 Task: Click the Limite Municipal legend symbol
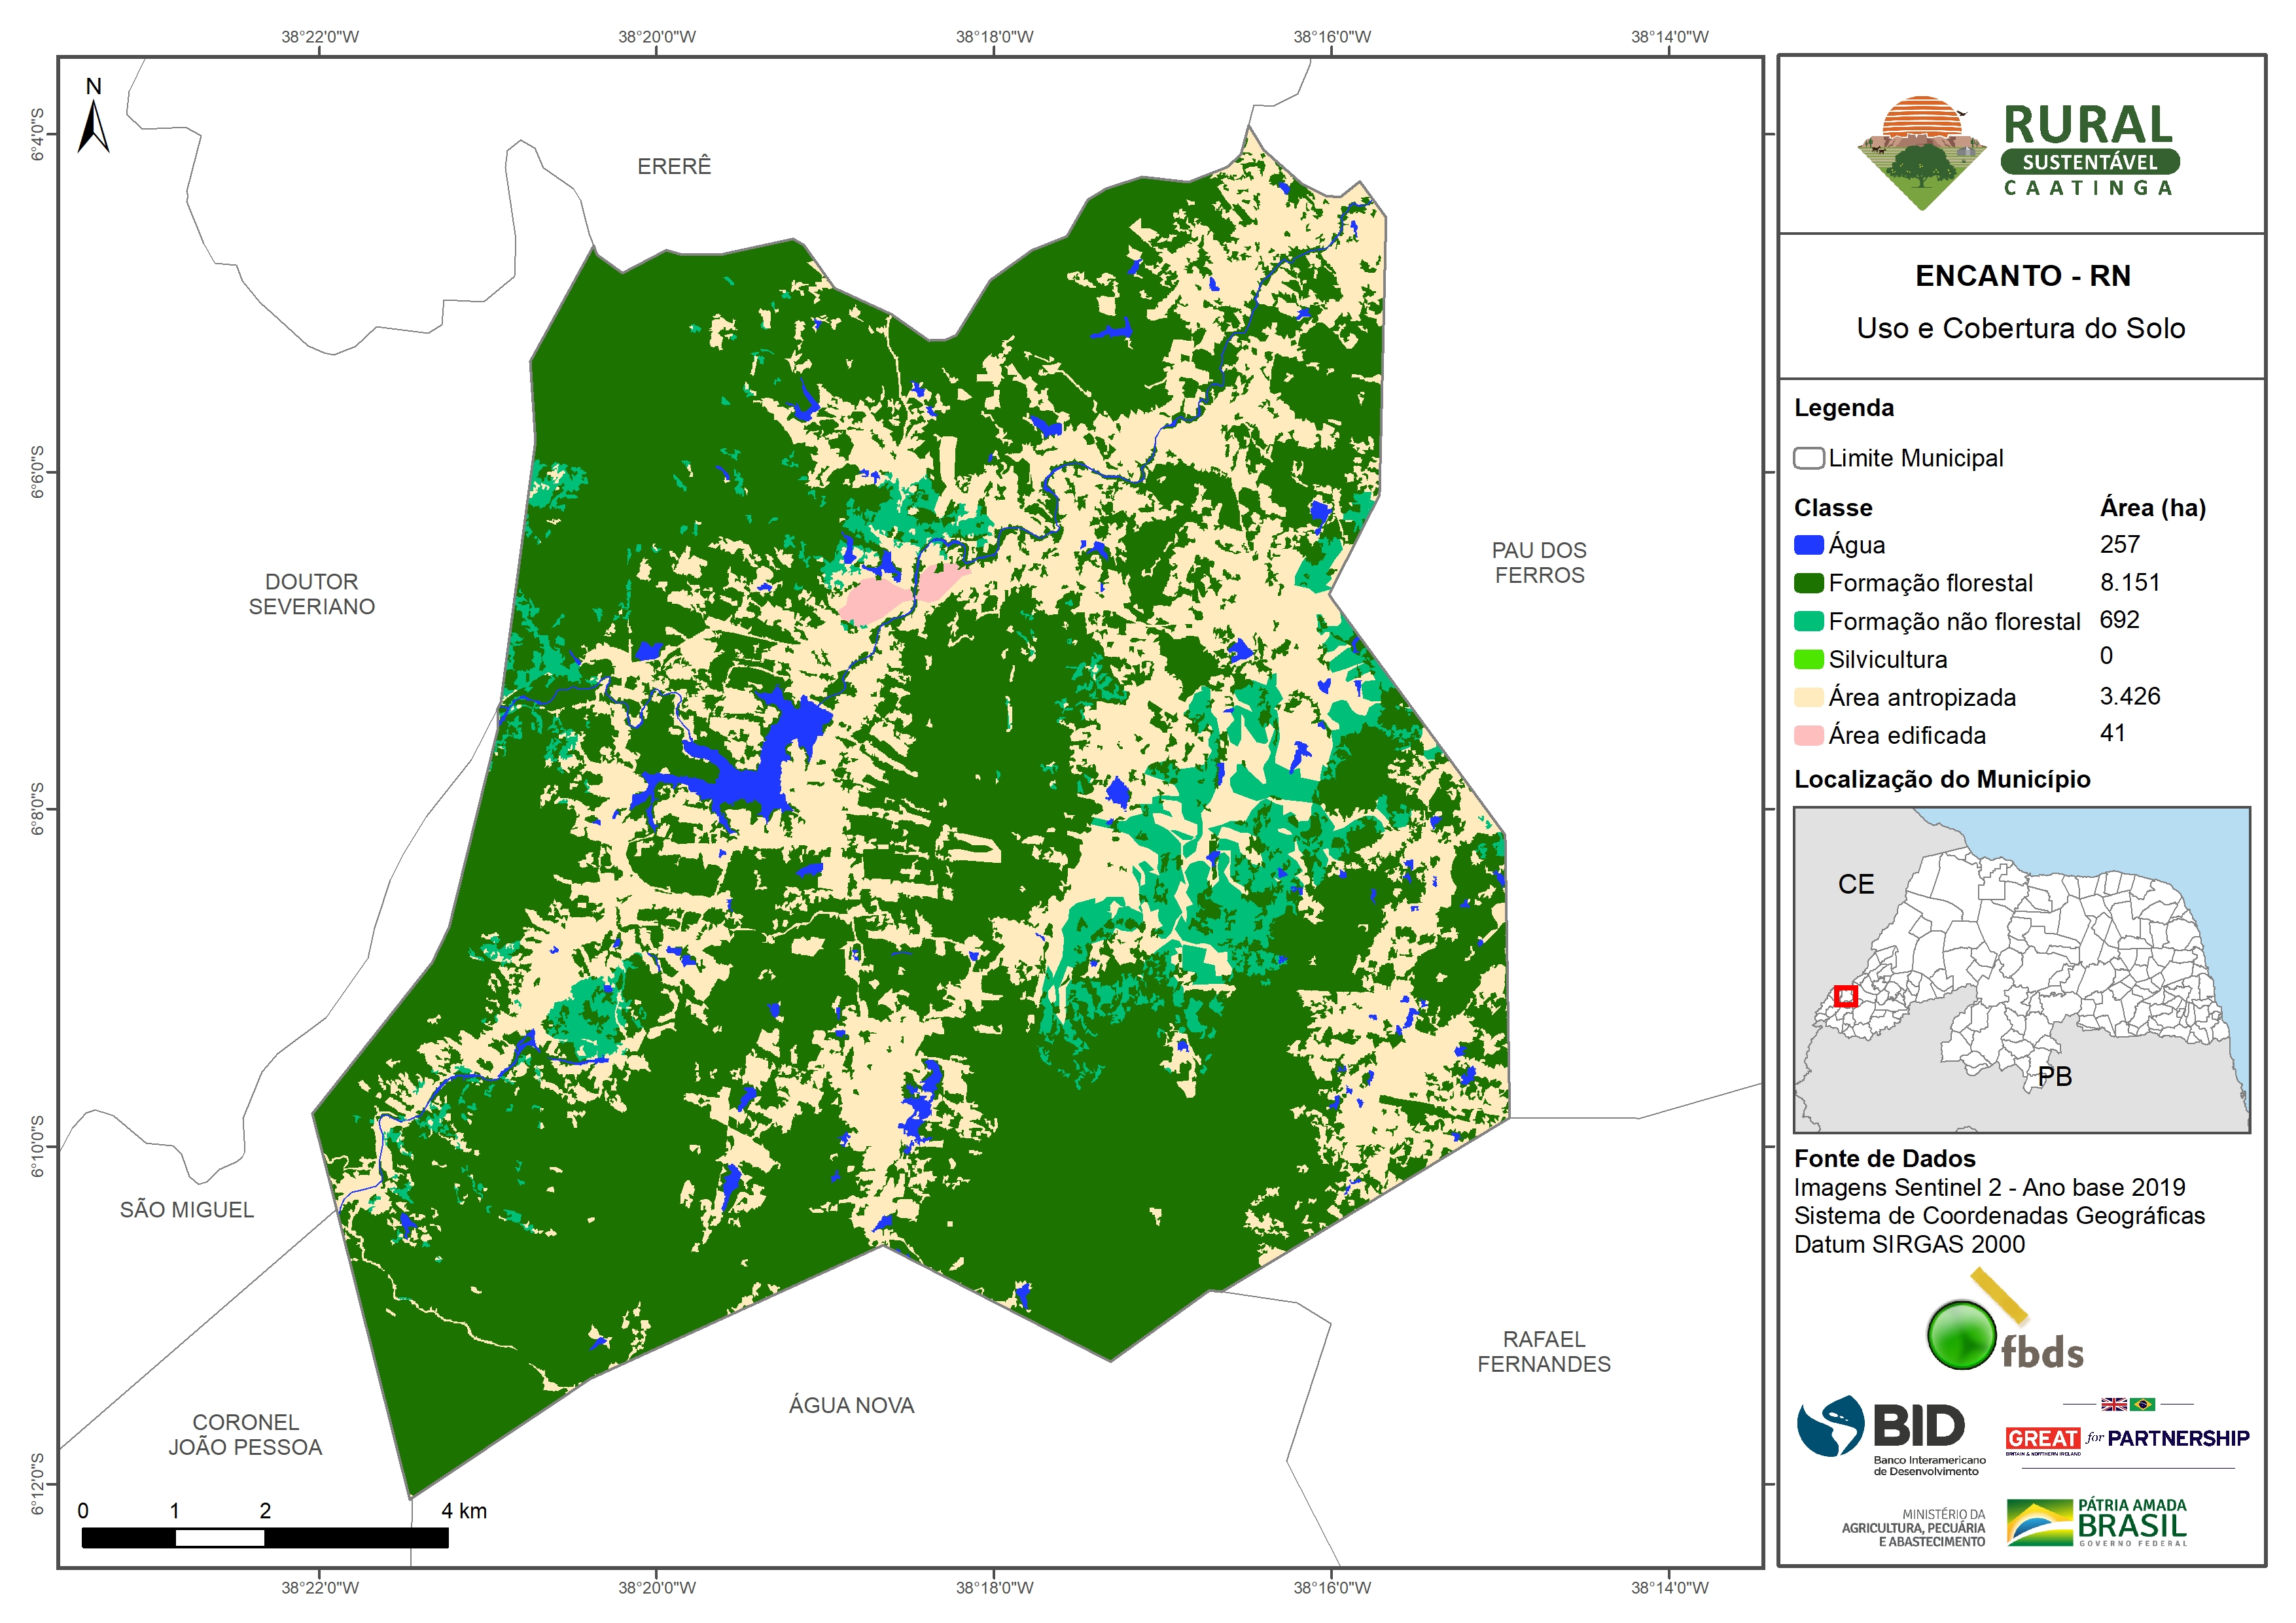[1808, 458]
